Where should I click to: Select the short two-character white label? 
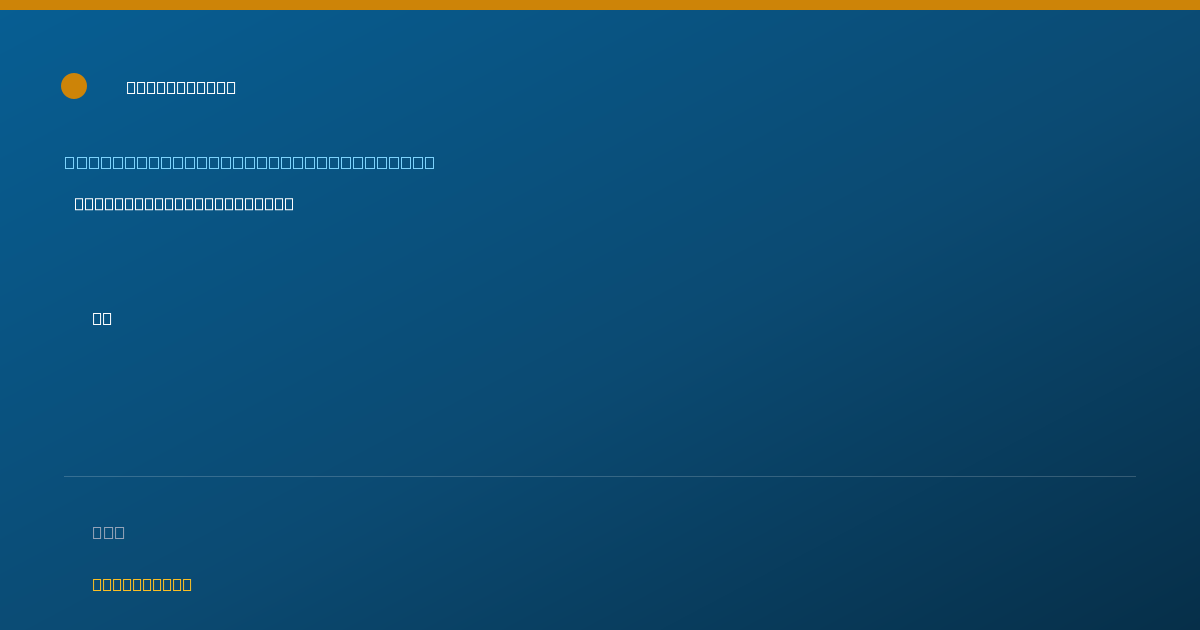[102, 318]
